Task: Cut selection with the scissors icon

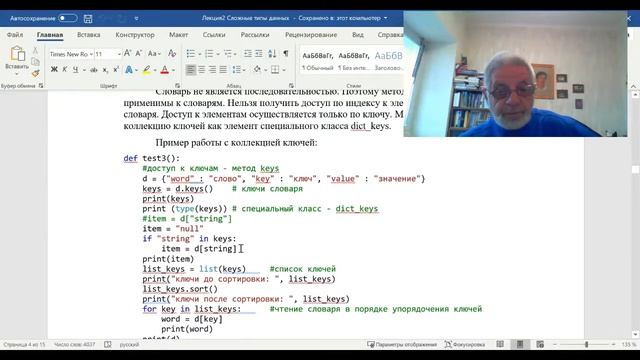Action: [x=36, y=51]
